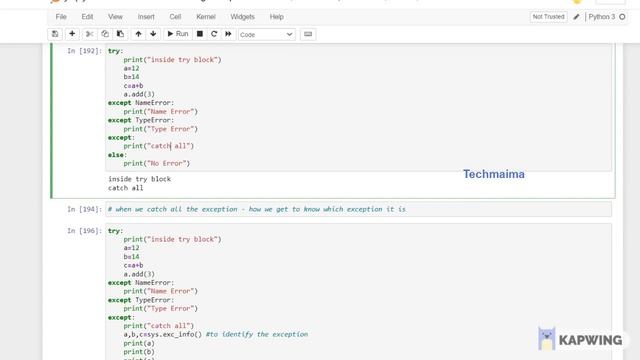
Task: Click line a.add(3) in cell 192
Action: pyautogui.click(x=139, y=94)
